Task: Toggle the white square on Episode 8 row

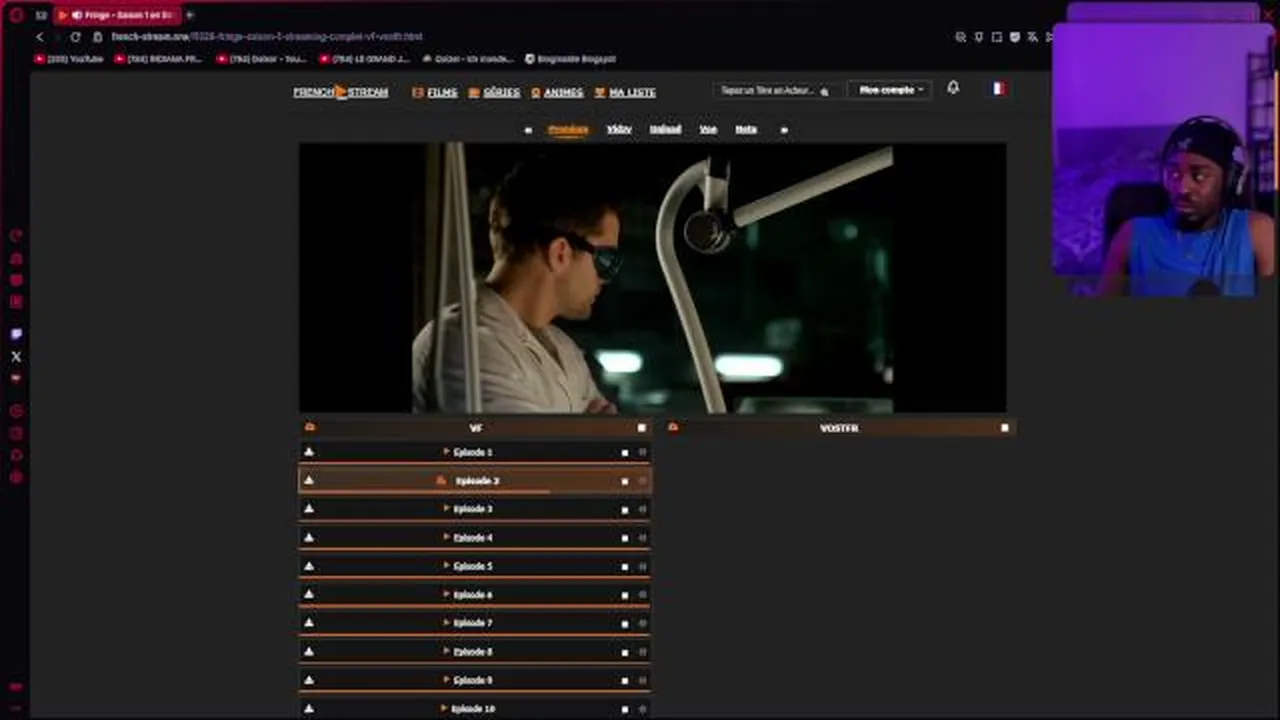Action: point(625,652)
